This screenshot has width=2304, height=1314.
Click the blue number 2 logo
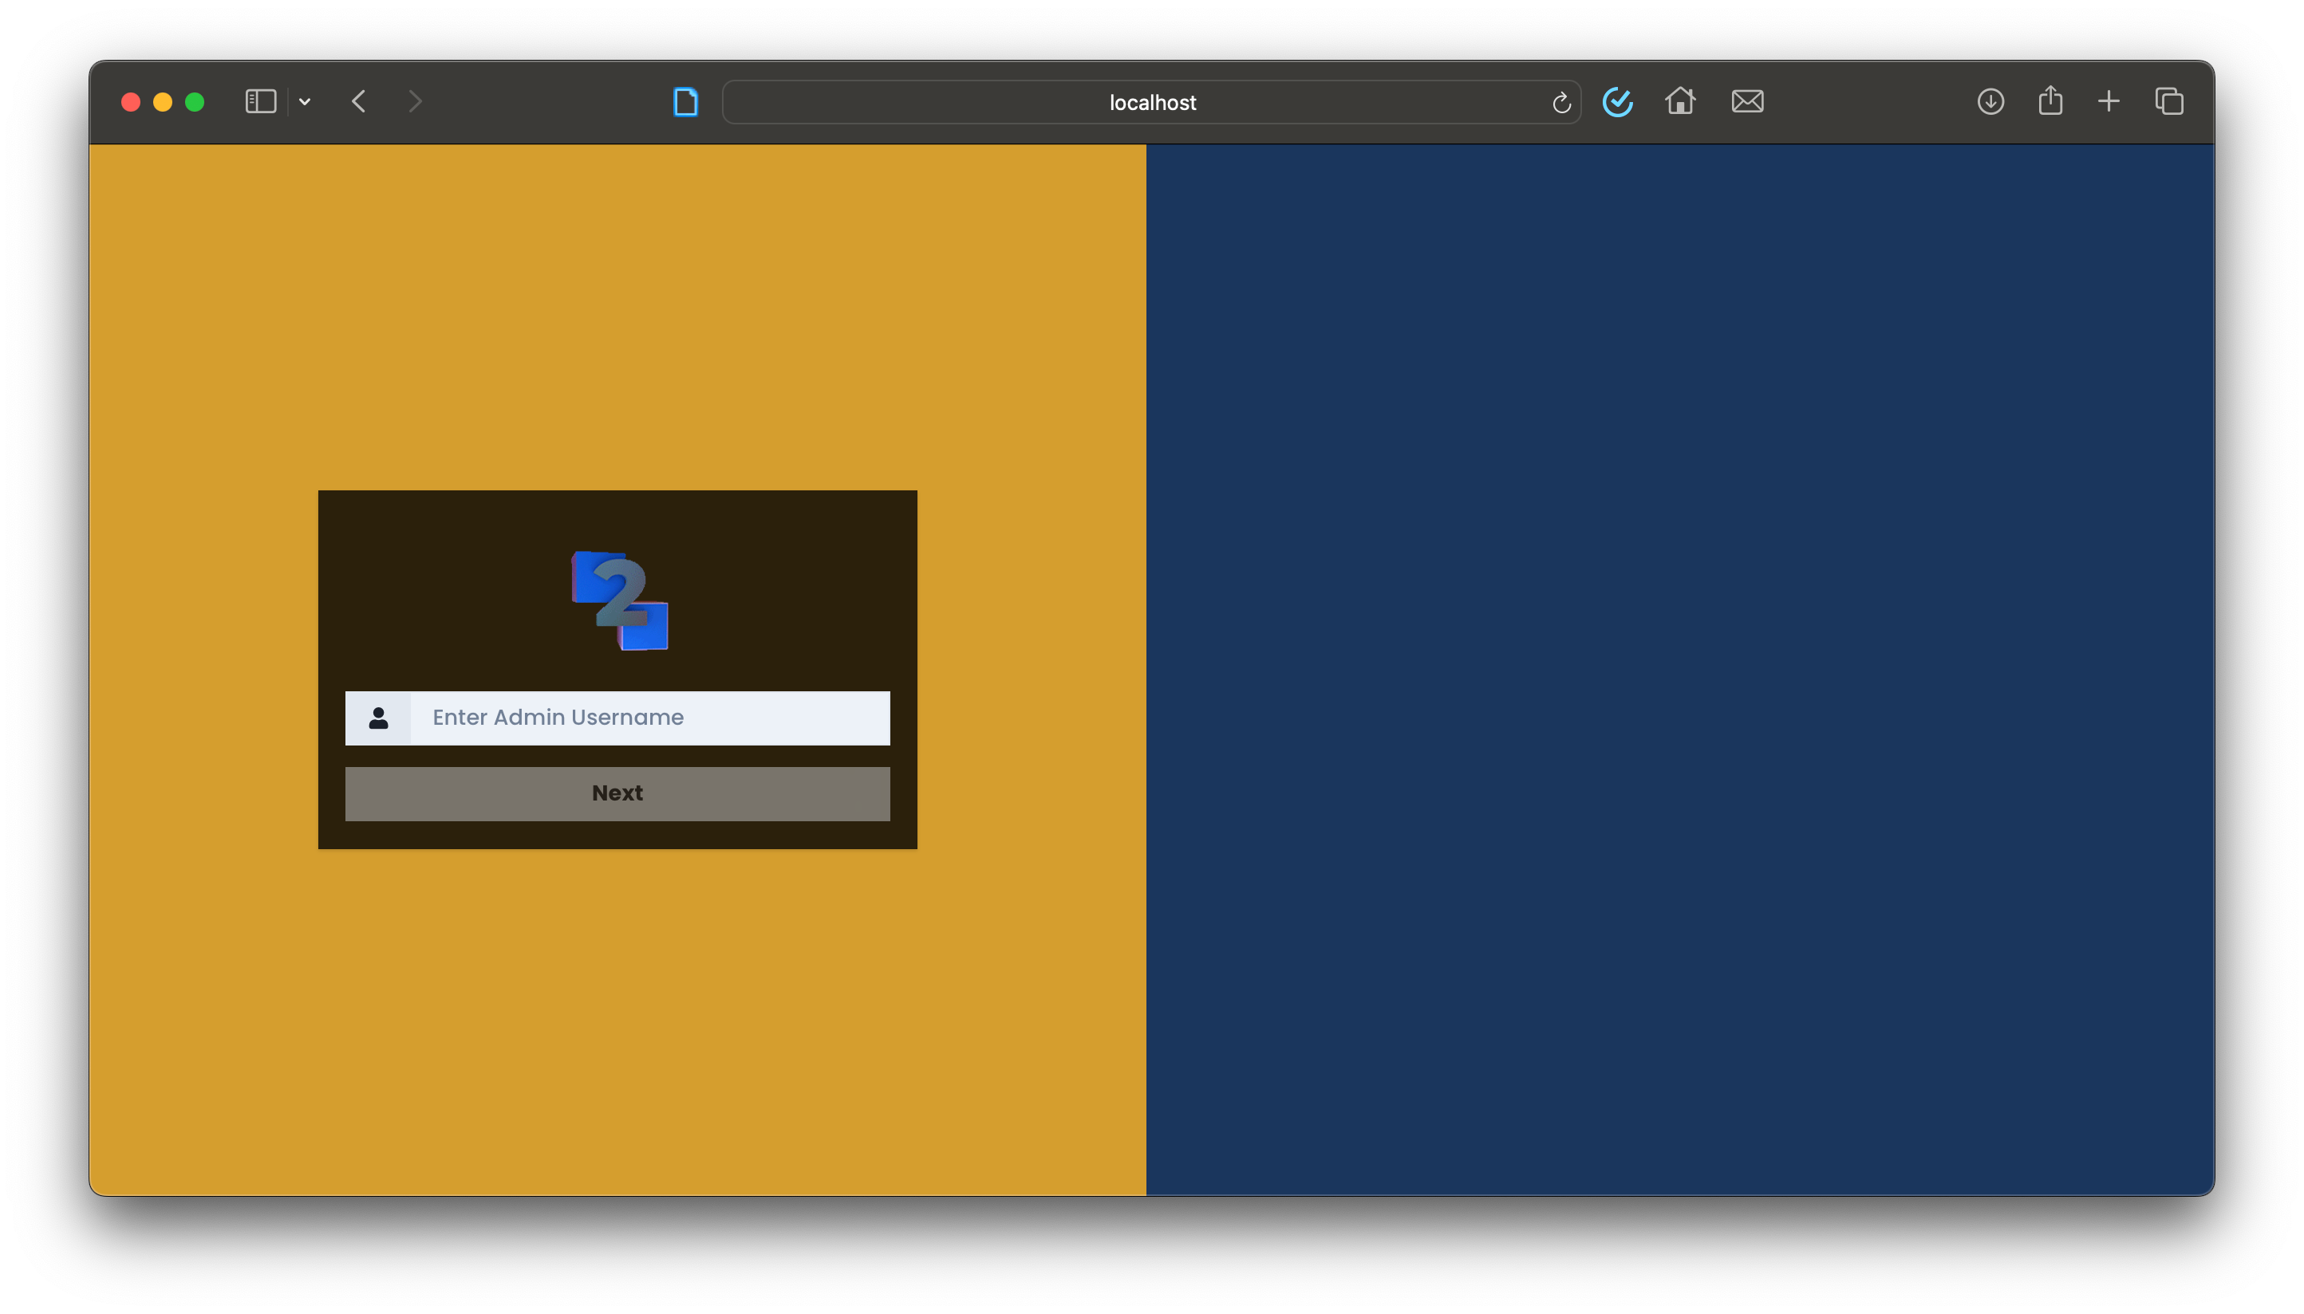click(620, 600)
